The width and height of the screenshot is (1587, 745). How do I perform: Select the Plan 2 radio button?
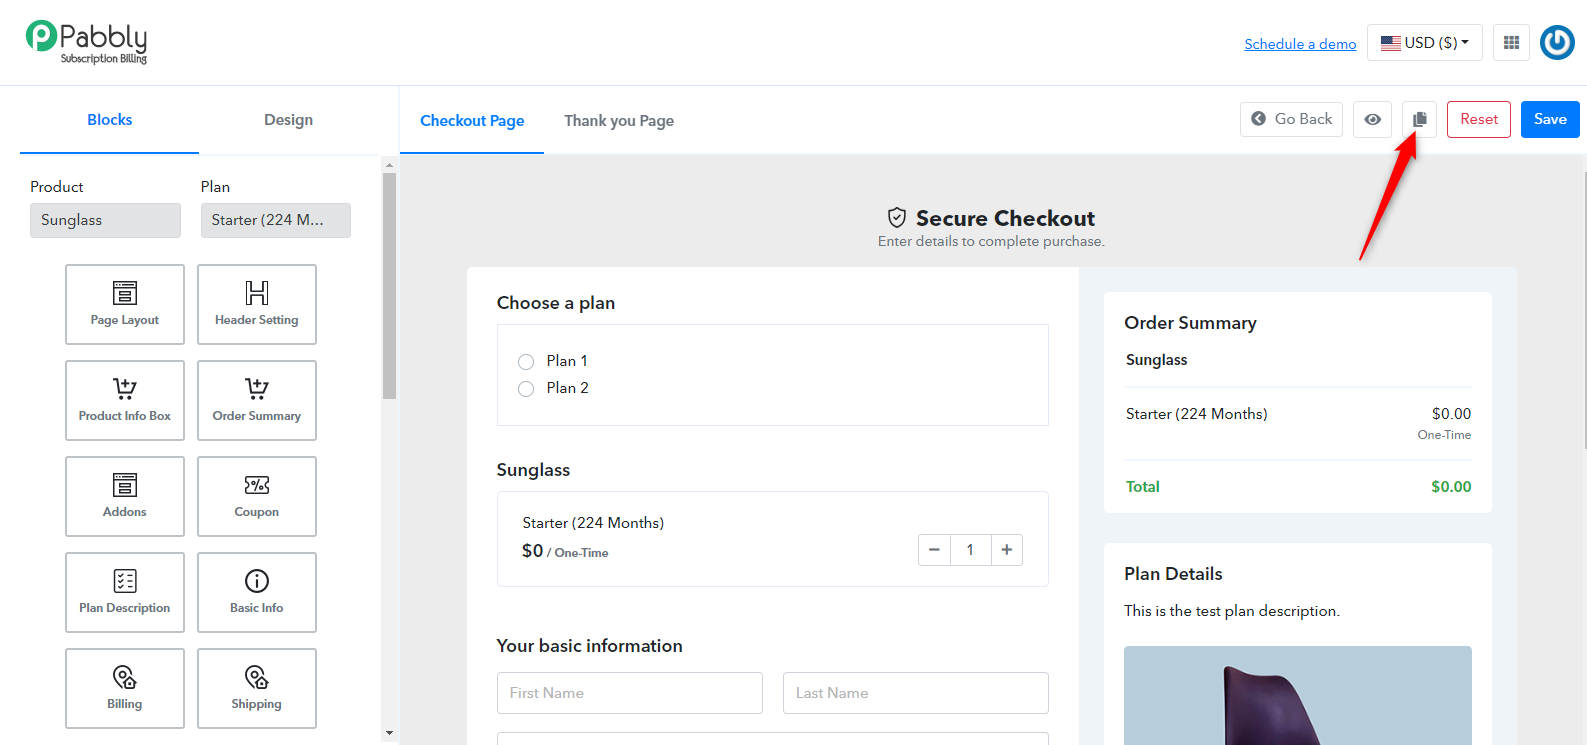click(x=526, y=389)
